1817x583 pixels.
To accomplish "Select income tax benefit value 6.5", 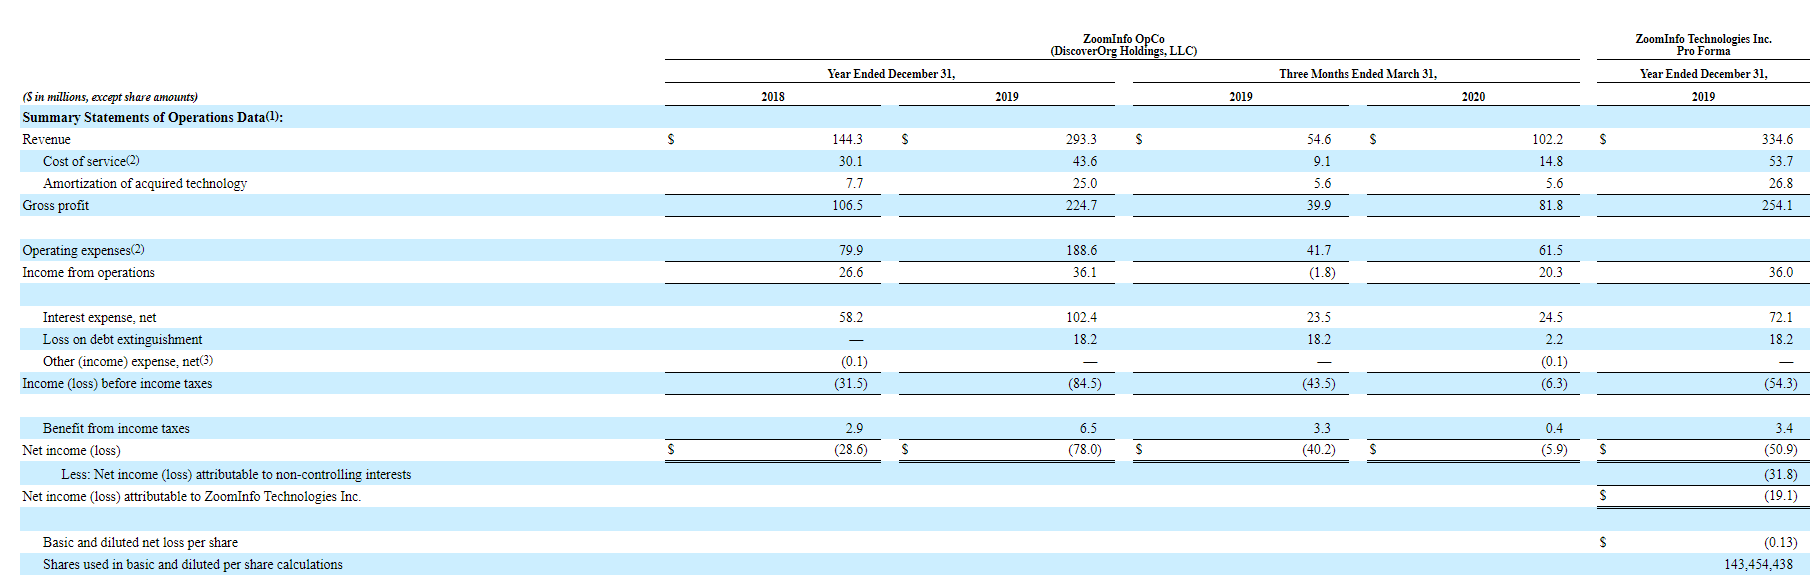I will (1088, 428).
